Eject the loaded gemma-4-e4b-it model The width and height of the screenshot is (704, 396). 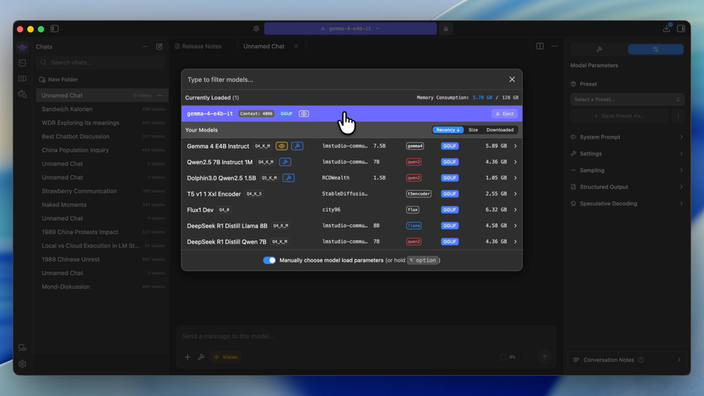pos(505,114)
